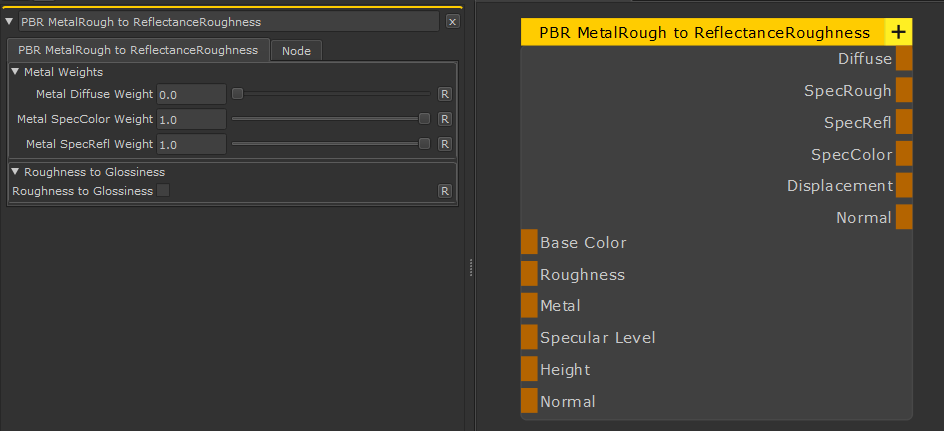The height and width of the screenshot is (431, 944).
Task: Click the SpecRough output port
Action: [x=904, y=91]
